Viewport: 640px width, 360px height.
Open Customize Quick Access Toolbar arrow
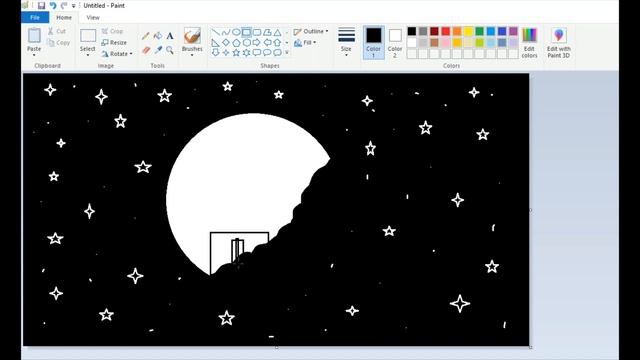tap(73, 6)
